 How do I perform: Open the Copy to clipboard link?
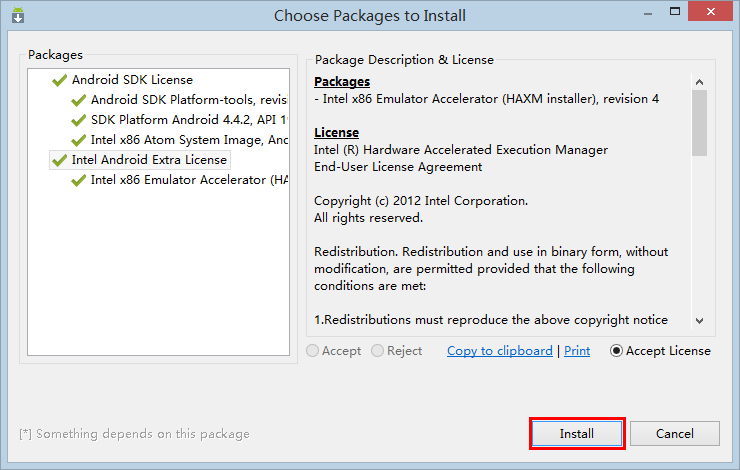(499, 351)
